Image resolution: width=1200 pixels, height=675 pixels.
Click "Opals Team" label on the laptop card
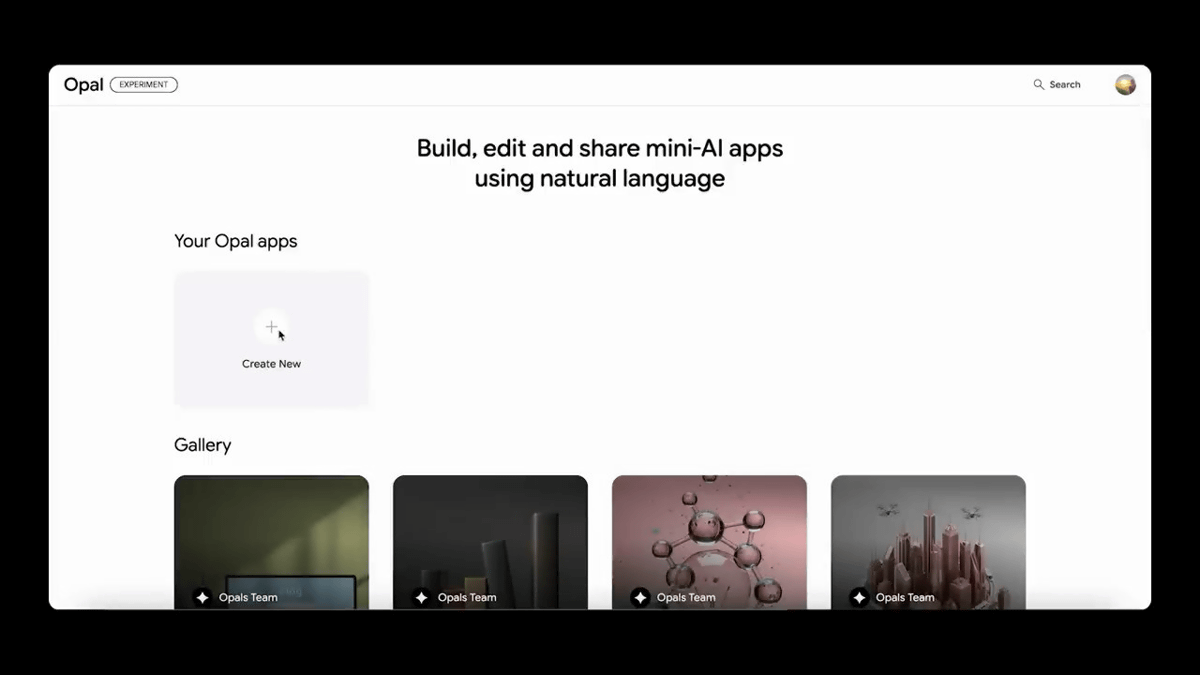point(248,598)
